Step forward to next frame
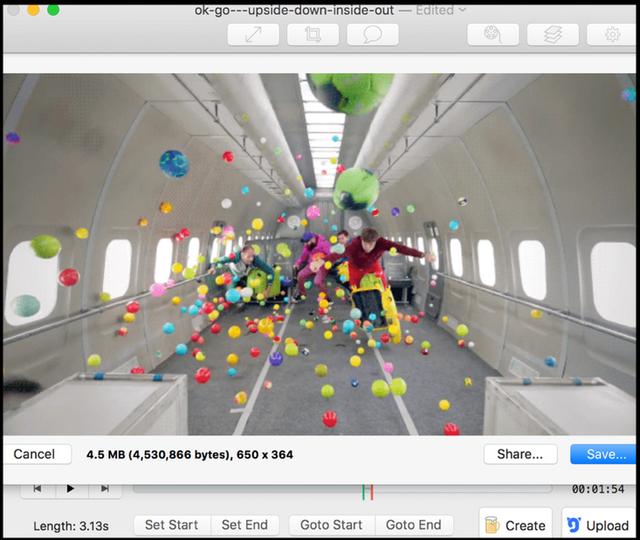 (x=105, y=489)
